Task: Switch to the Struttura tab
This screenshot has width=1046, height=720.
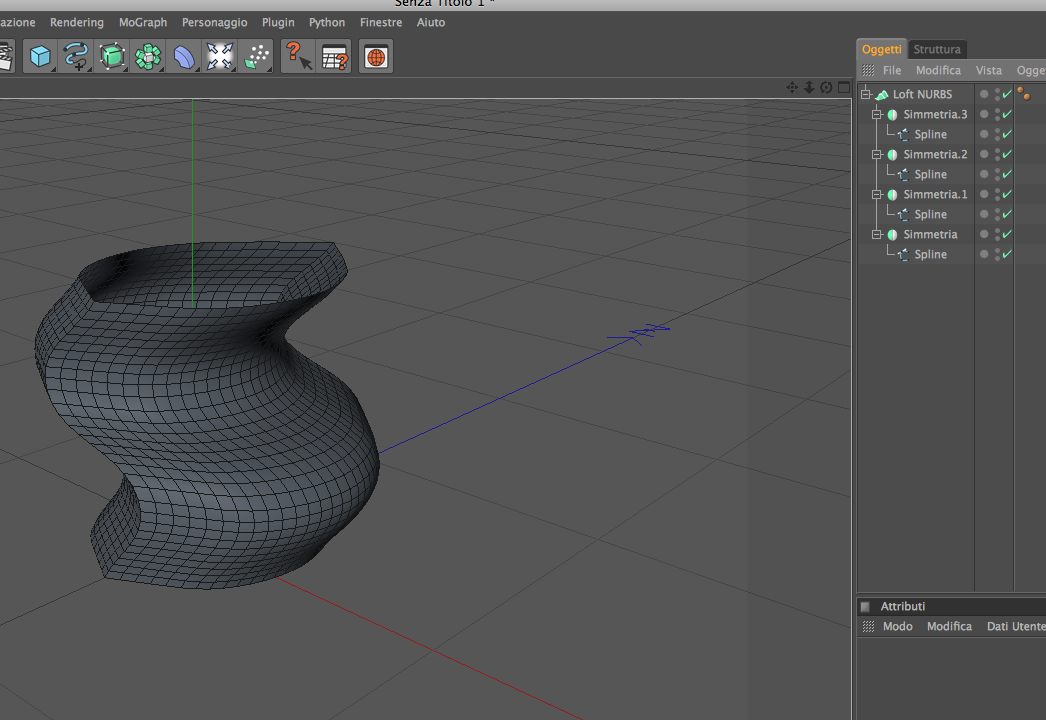Action: coord(937,49)
